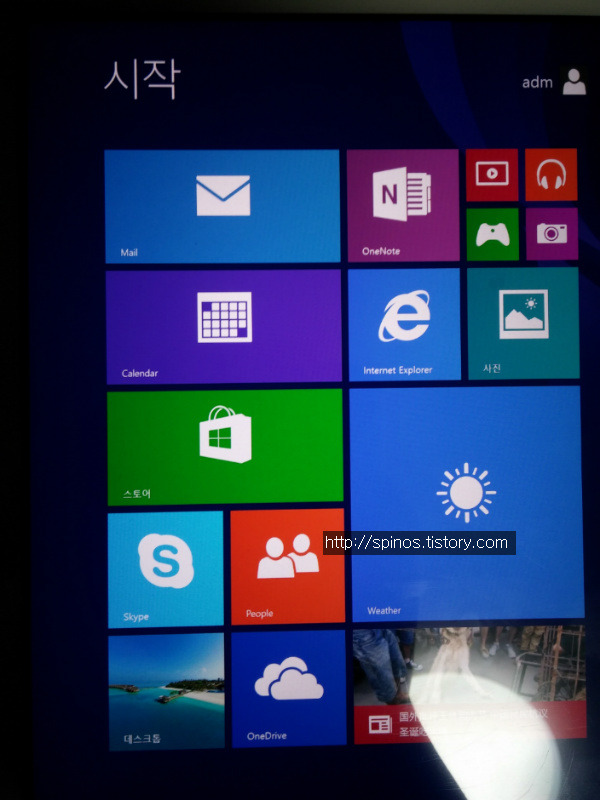
Task: Open the OneNote tile
Action: click(x=403, y=205)
